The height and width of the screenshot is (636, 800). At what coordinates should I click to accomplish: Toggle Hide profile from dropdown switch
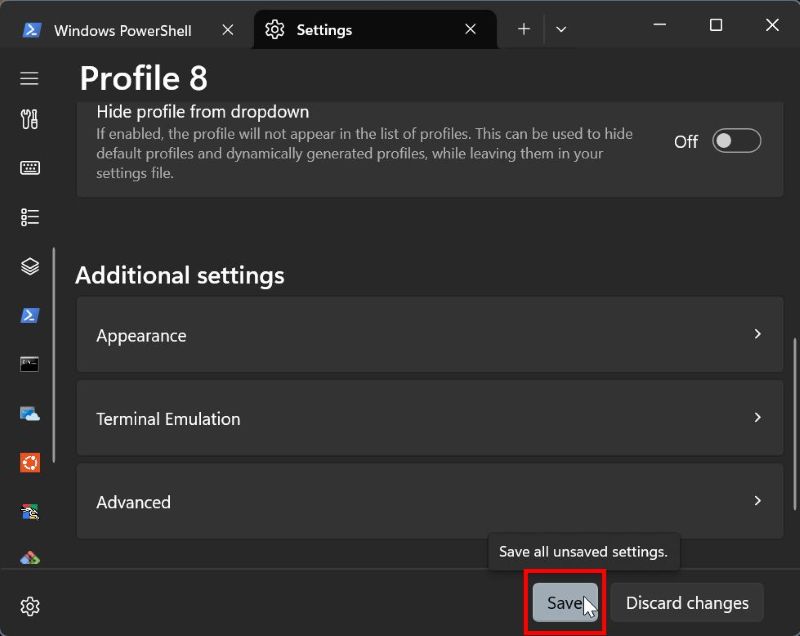click(736, 141)
